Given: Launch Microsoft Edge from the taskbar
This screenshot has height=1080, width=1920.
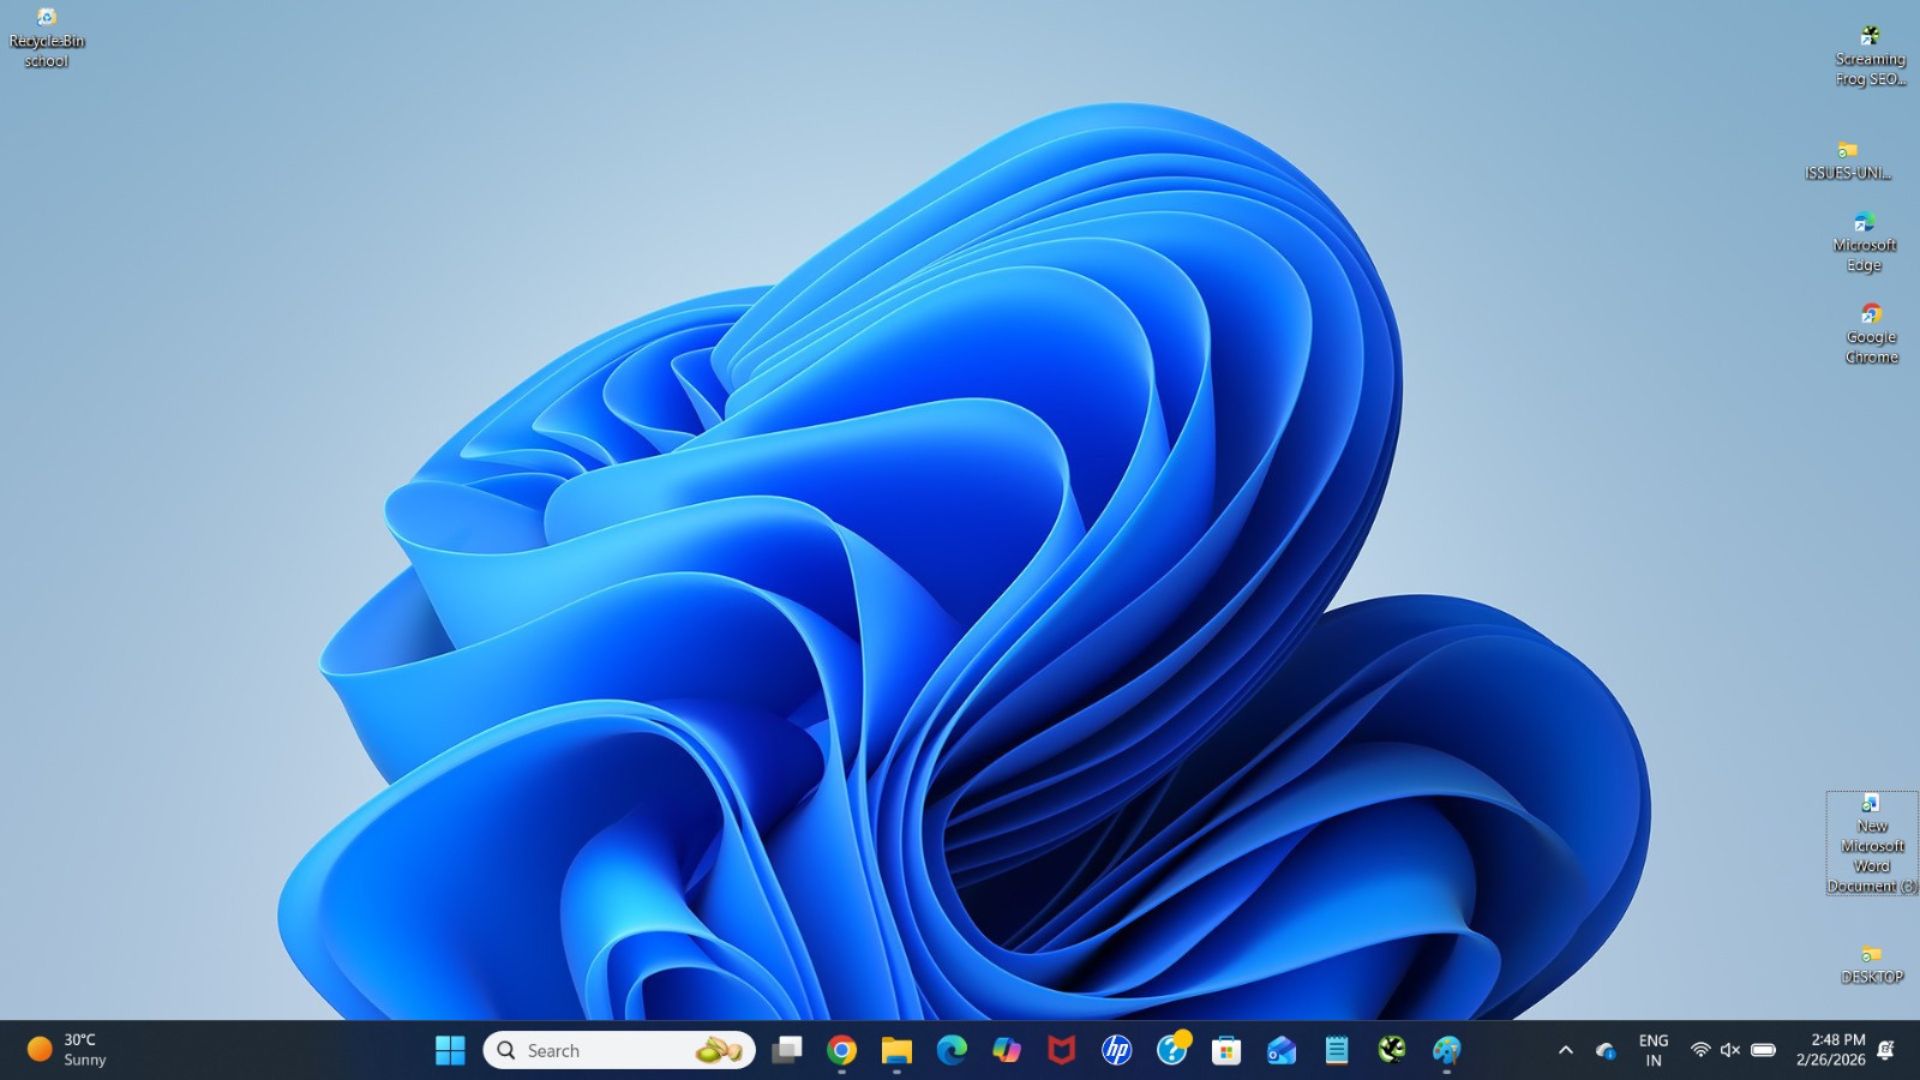Looking at the screenshot, I should [x=951, y=1050].
